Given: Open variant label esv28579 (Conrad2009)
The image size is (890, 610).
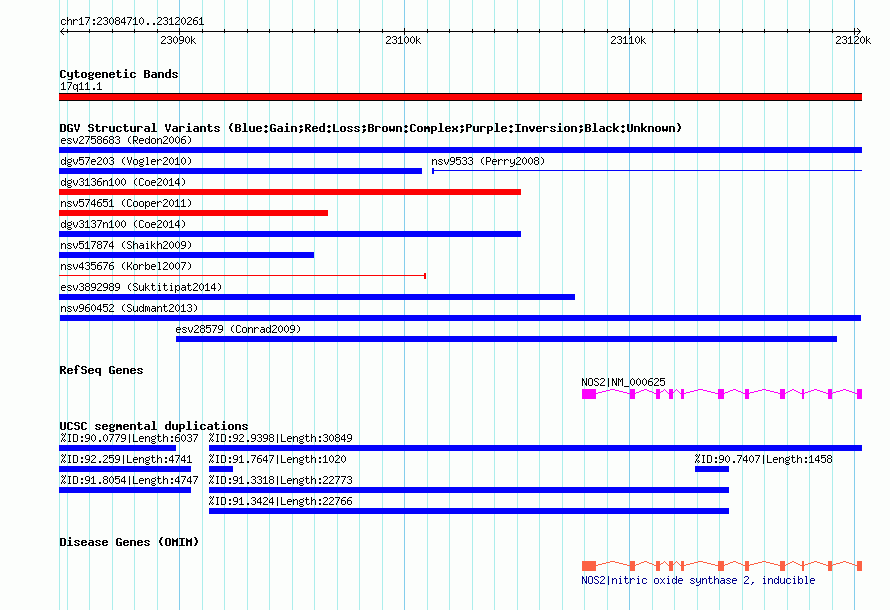Looking at the screenshot, I should 238,329.
